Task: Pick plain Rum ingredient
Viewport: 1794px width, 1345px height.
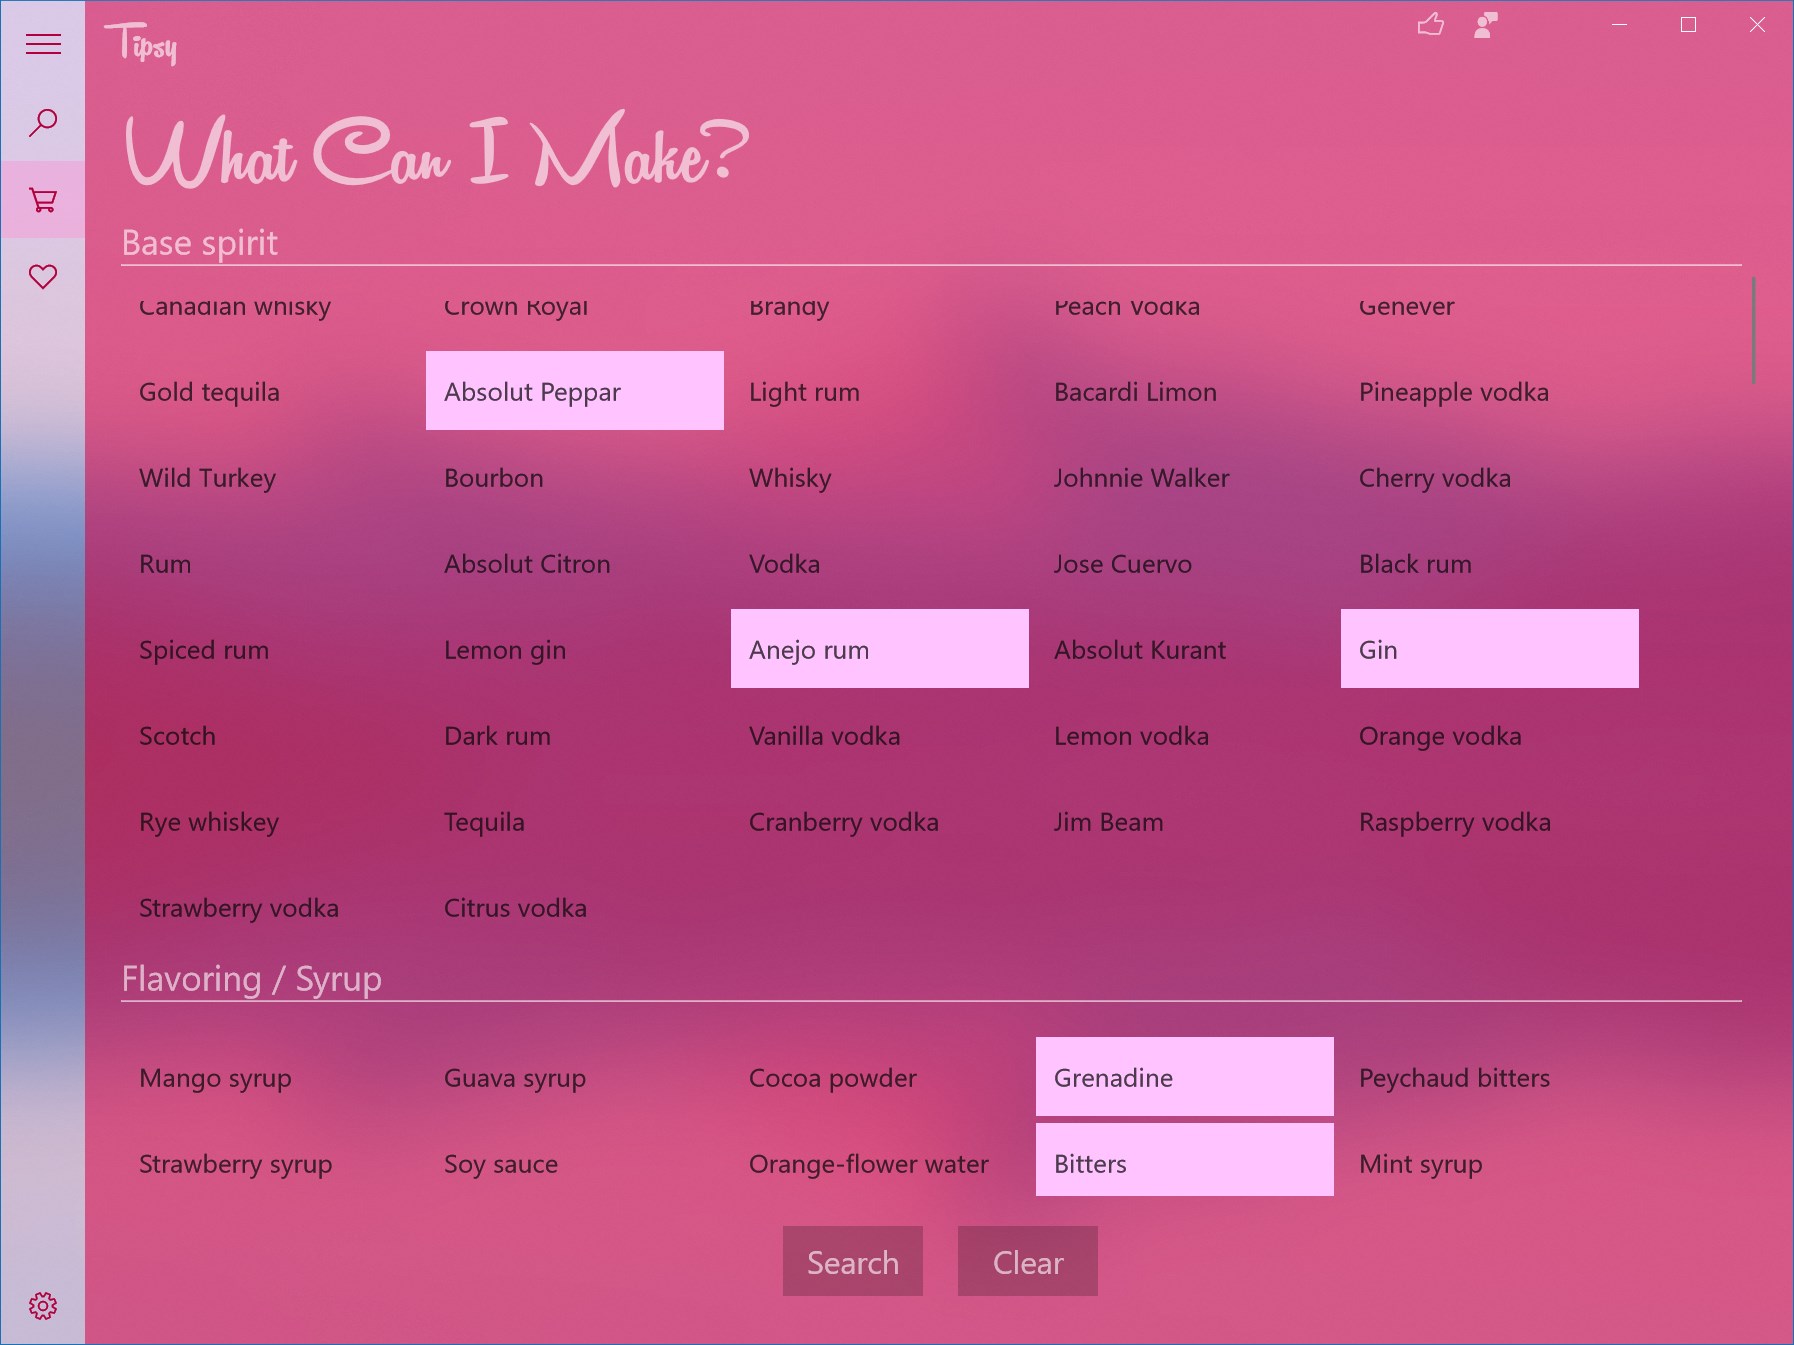Action: pos(270,563)
